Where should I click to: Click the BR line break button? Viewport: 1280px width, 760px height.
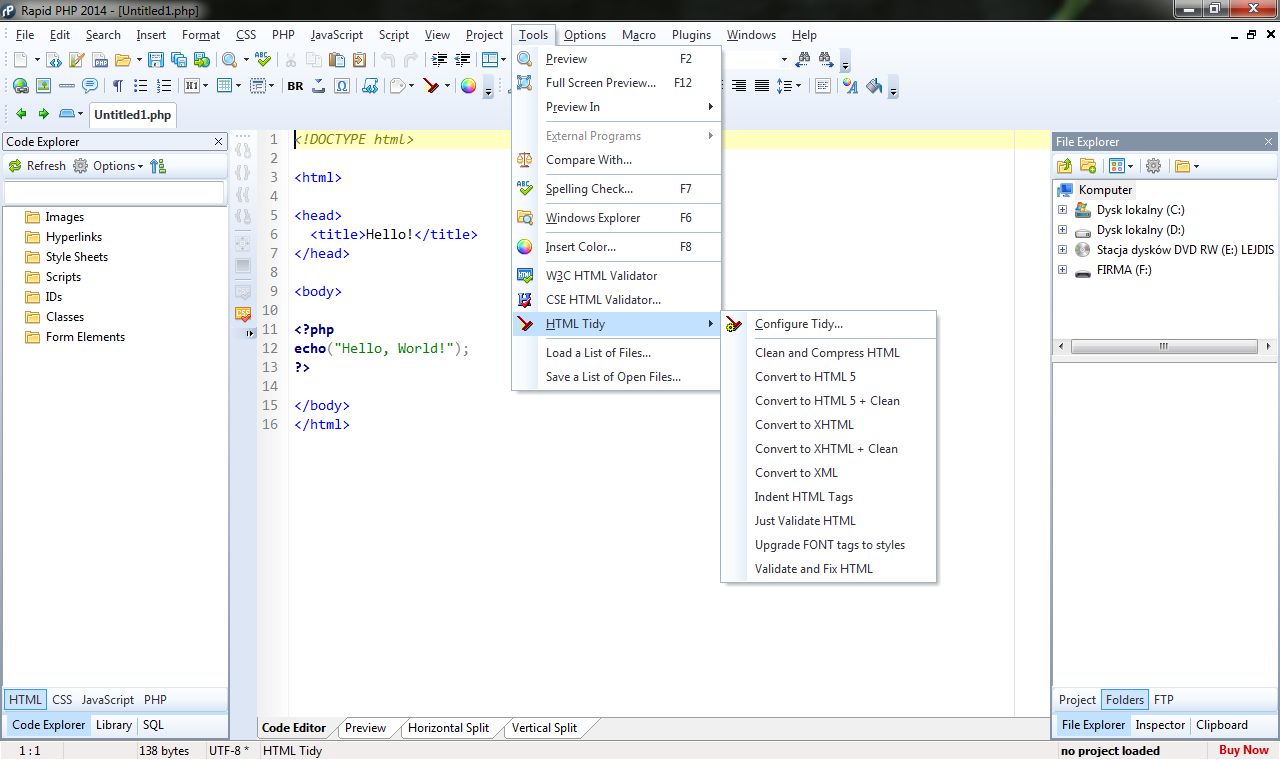[295, 86]
